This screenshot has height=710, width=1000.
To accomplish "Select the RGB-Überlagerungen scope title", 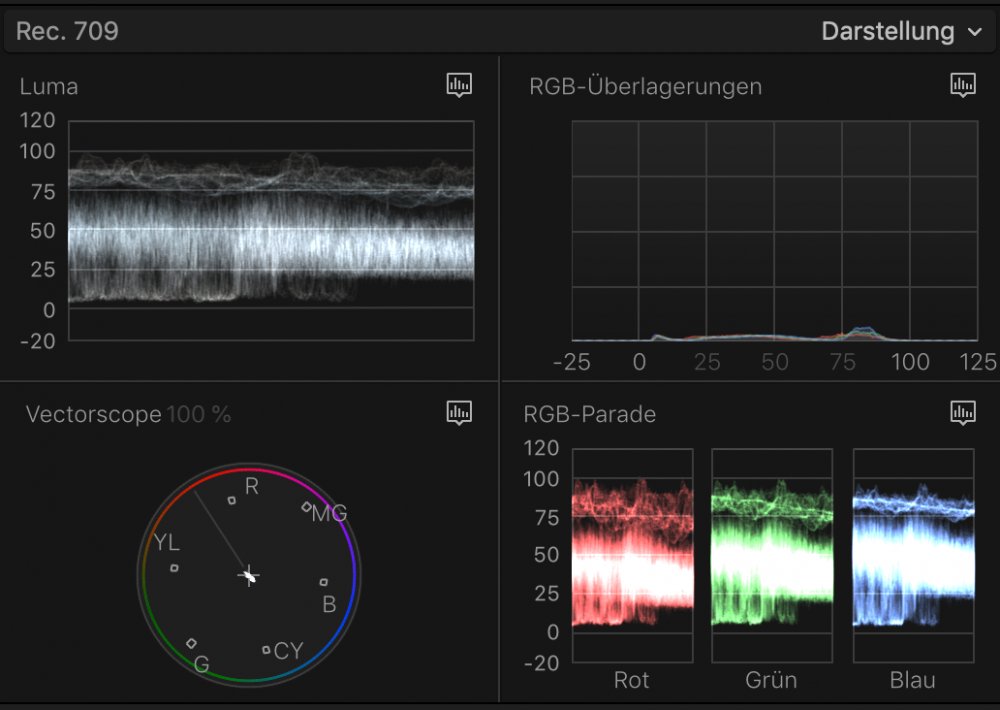I will point(645,87).
